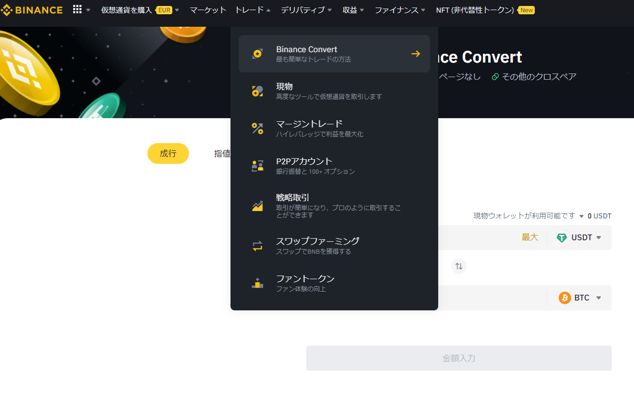Screen dimensions: 634x399
Task: Select 現物 in trade menu
Action: point(334,91)
